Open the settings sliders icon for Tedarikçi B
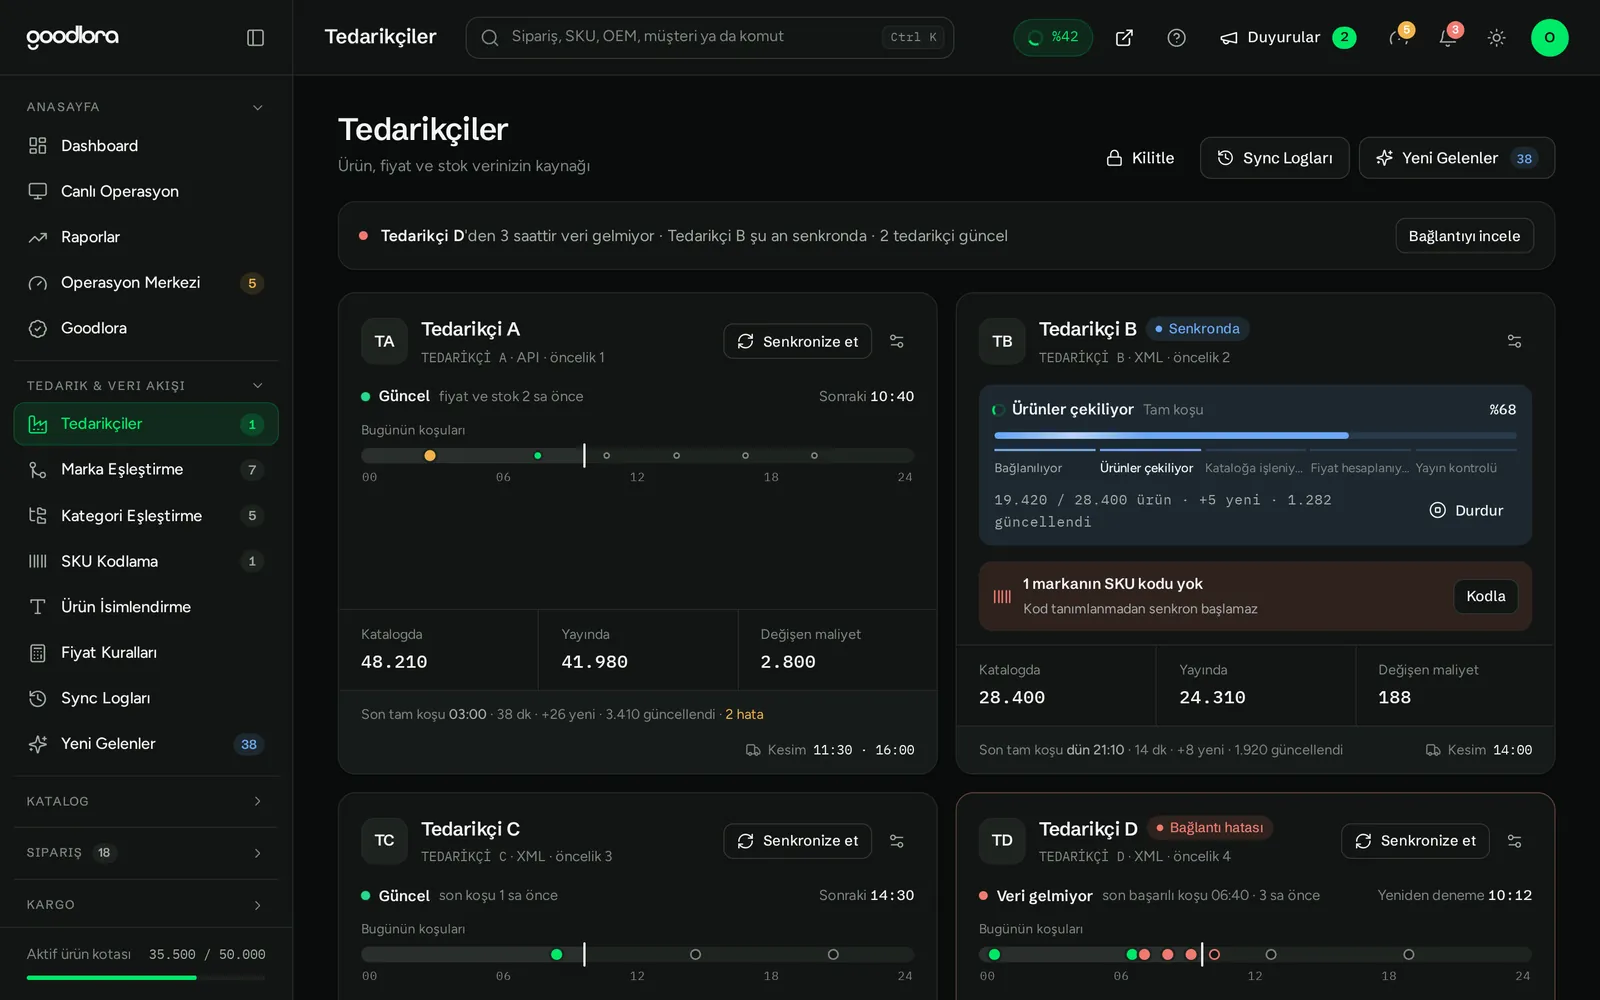Screen dimensions: 1600x1000 (1514, 341)
